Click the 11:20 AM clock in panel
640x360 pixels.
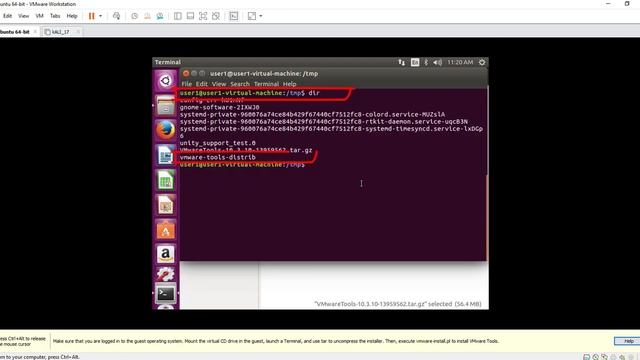[x=460, y=62]
